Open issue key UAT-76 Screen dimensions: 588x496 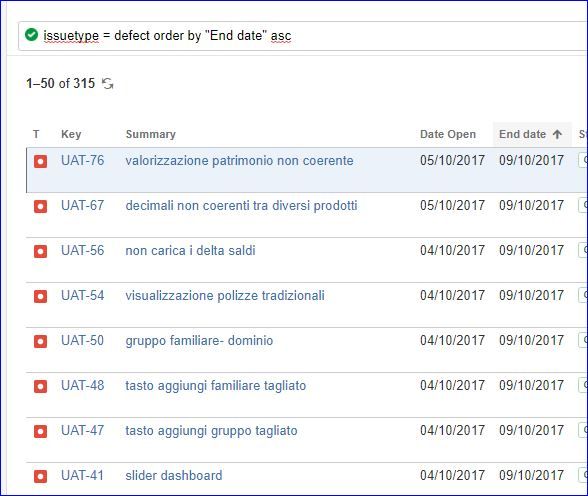pos(82,160)
